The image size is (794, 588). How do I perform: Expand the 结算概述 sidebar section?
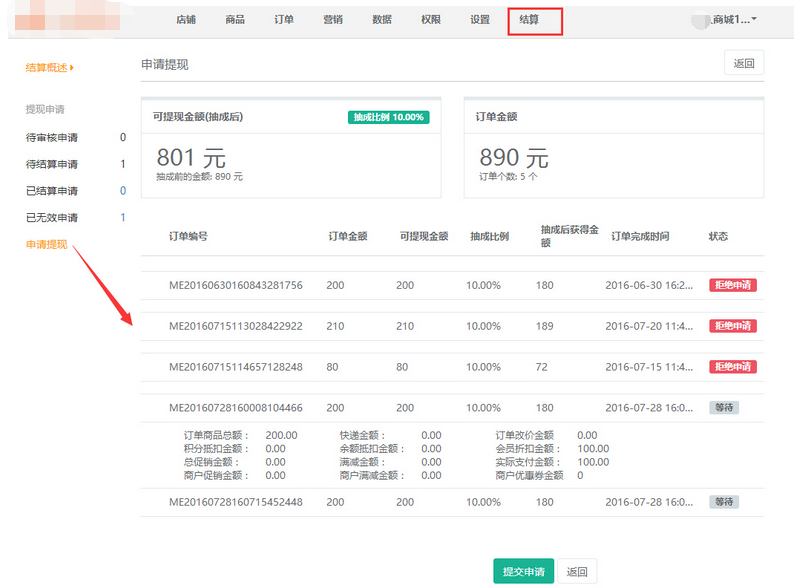coord(50,67)
